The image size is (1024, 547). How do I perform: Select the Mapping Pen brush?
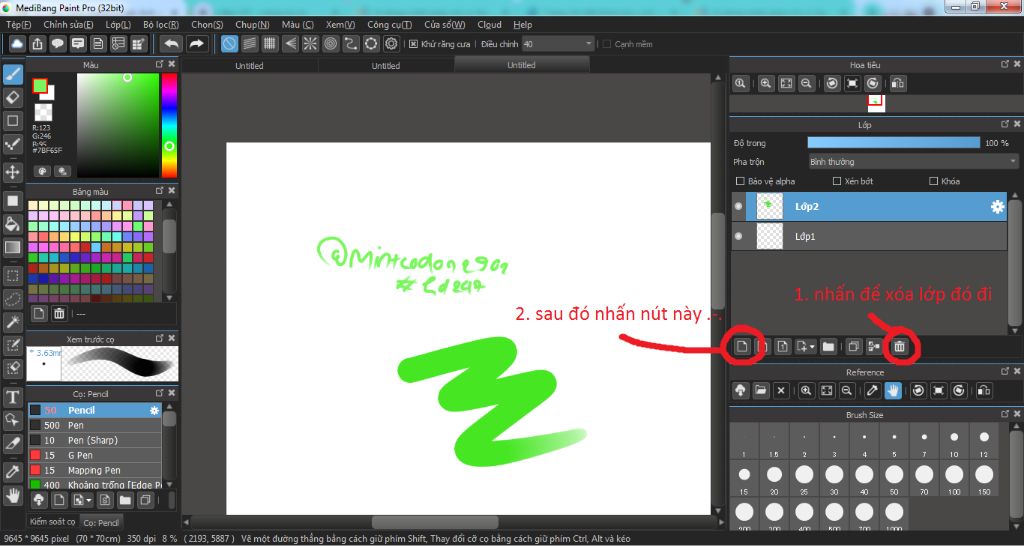tap(95, 471)
